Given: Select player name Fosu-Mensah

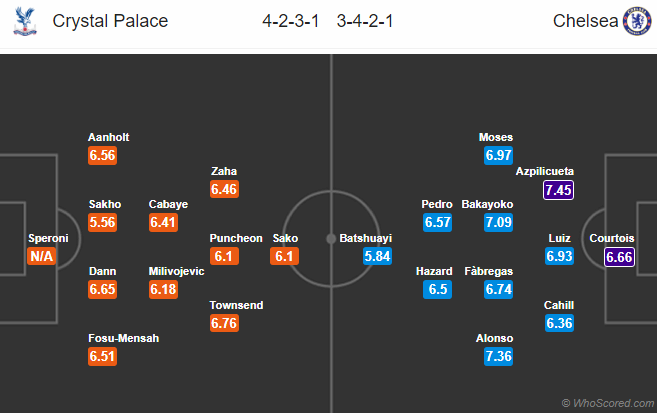Looking at the screenshot, I should tap(124, 338).
